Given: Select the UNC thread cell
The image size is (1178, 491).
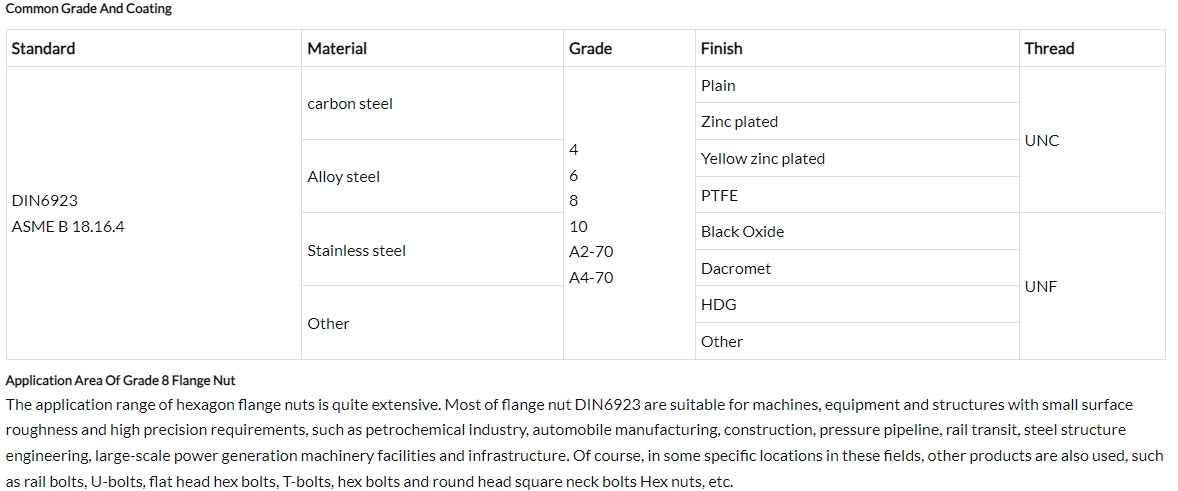Looking at the screenshot, I should click(x=1041, y=141).
